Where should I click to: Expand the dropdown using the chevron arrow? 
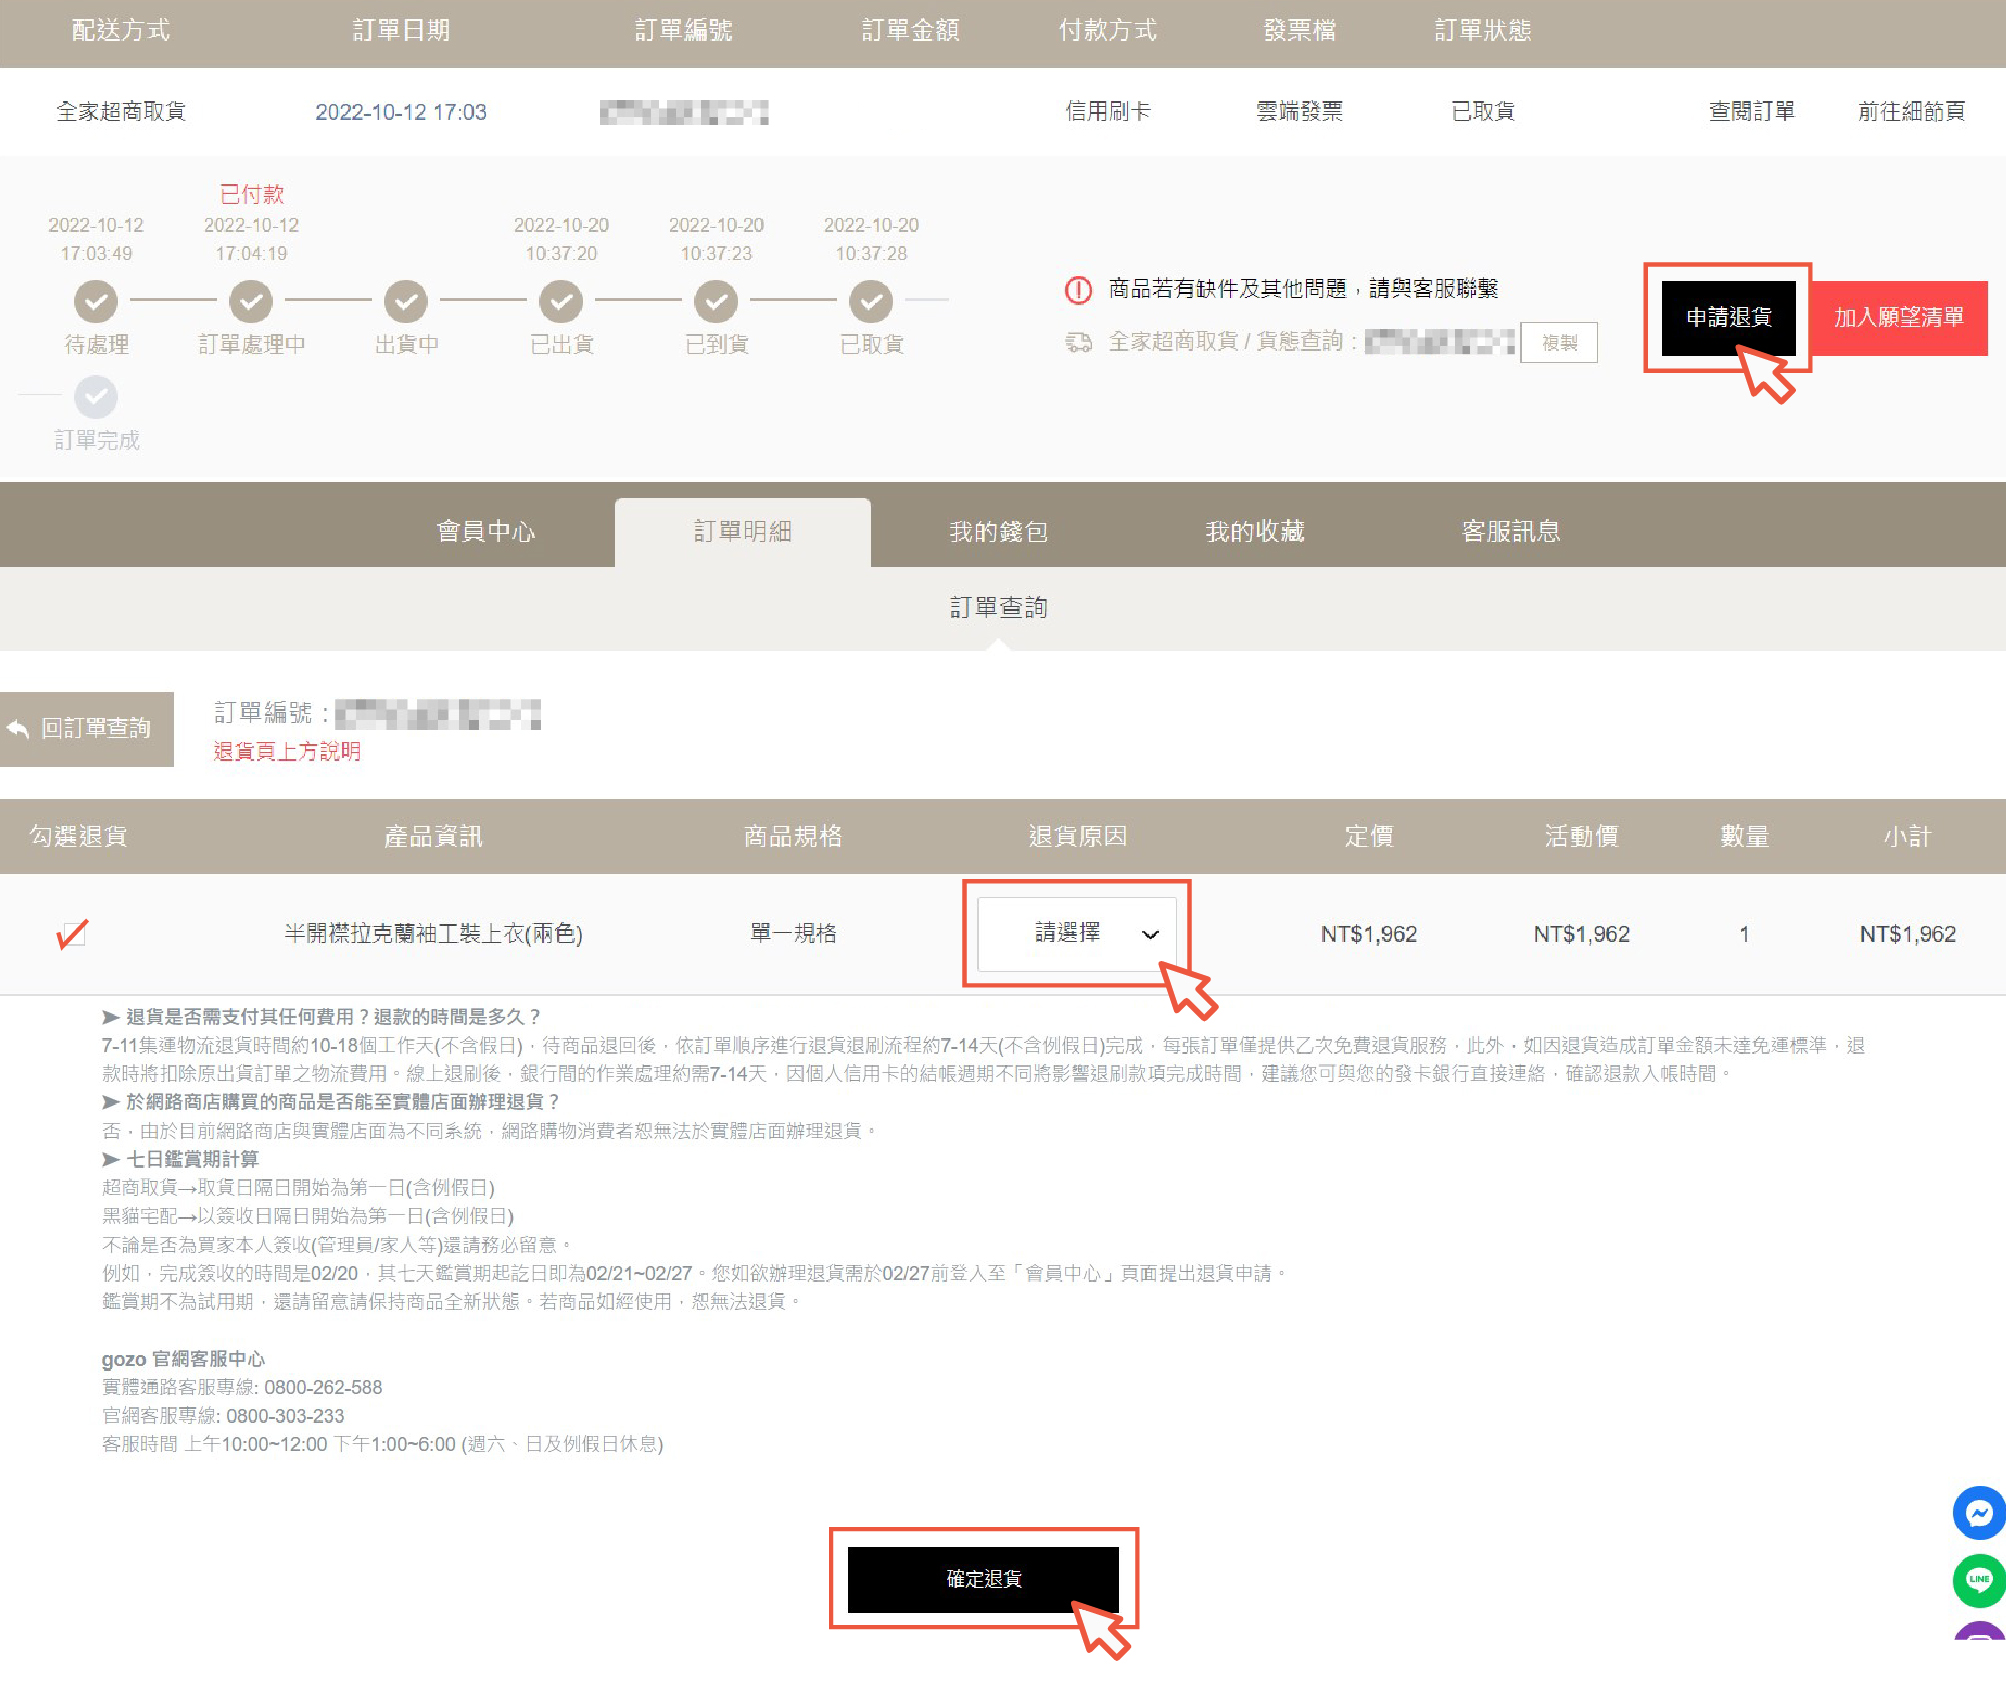(1150, 934)
